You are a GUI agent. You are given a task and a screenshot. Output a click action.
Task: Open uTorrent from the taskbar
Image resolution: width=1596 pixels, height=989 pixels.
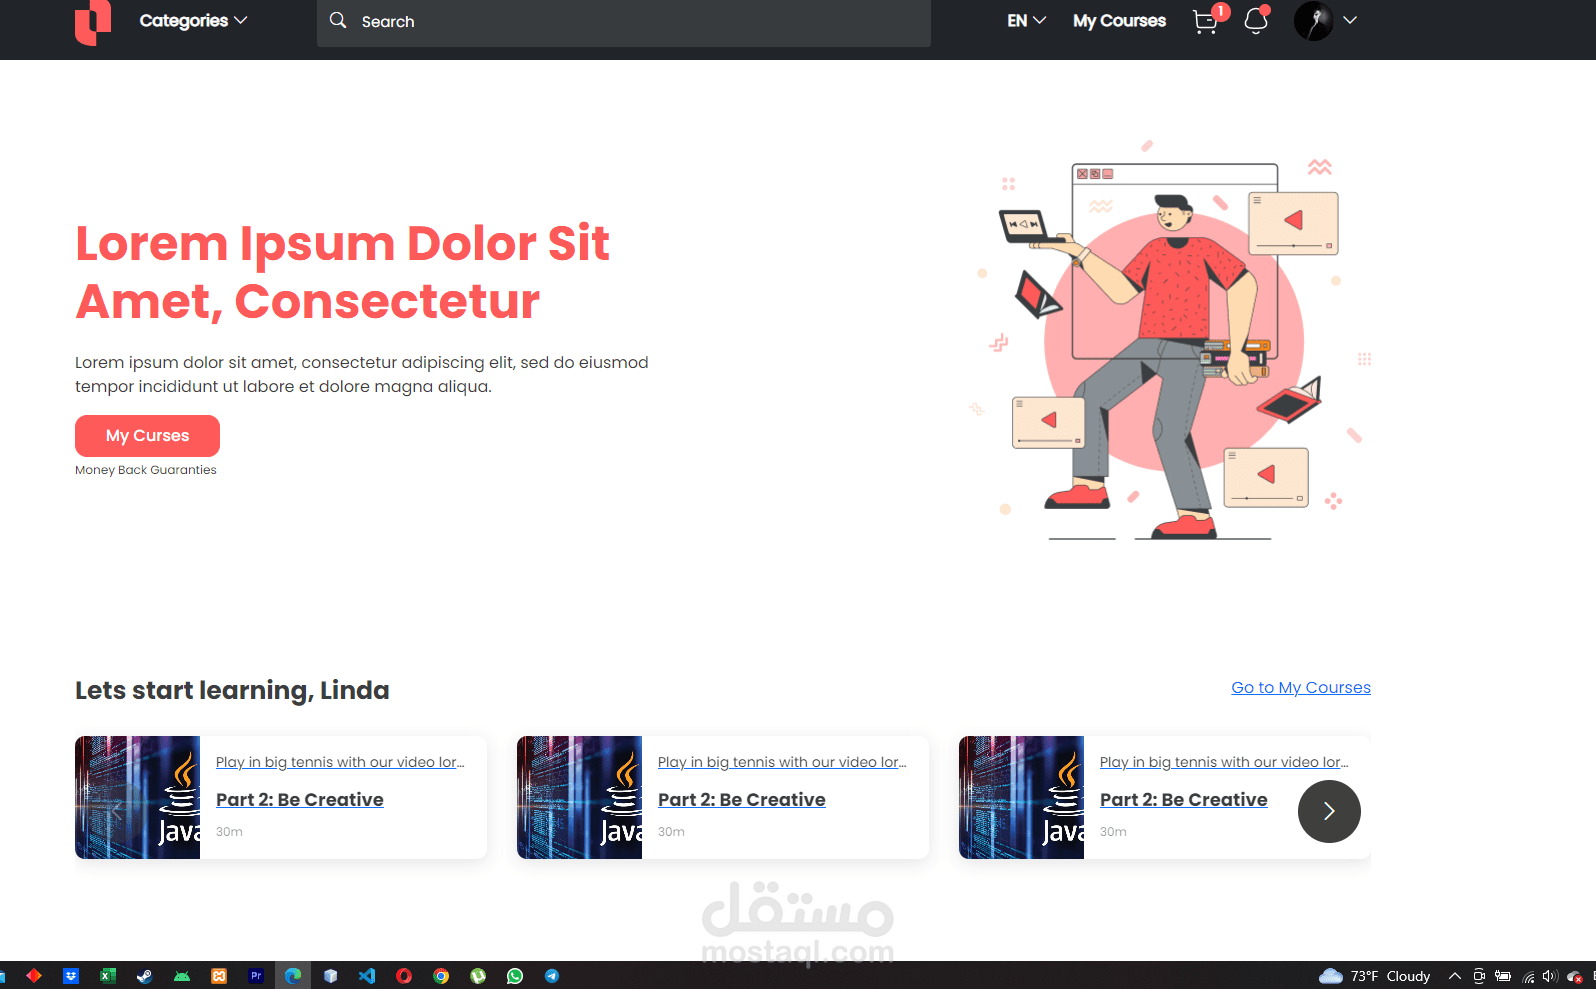478,976
